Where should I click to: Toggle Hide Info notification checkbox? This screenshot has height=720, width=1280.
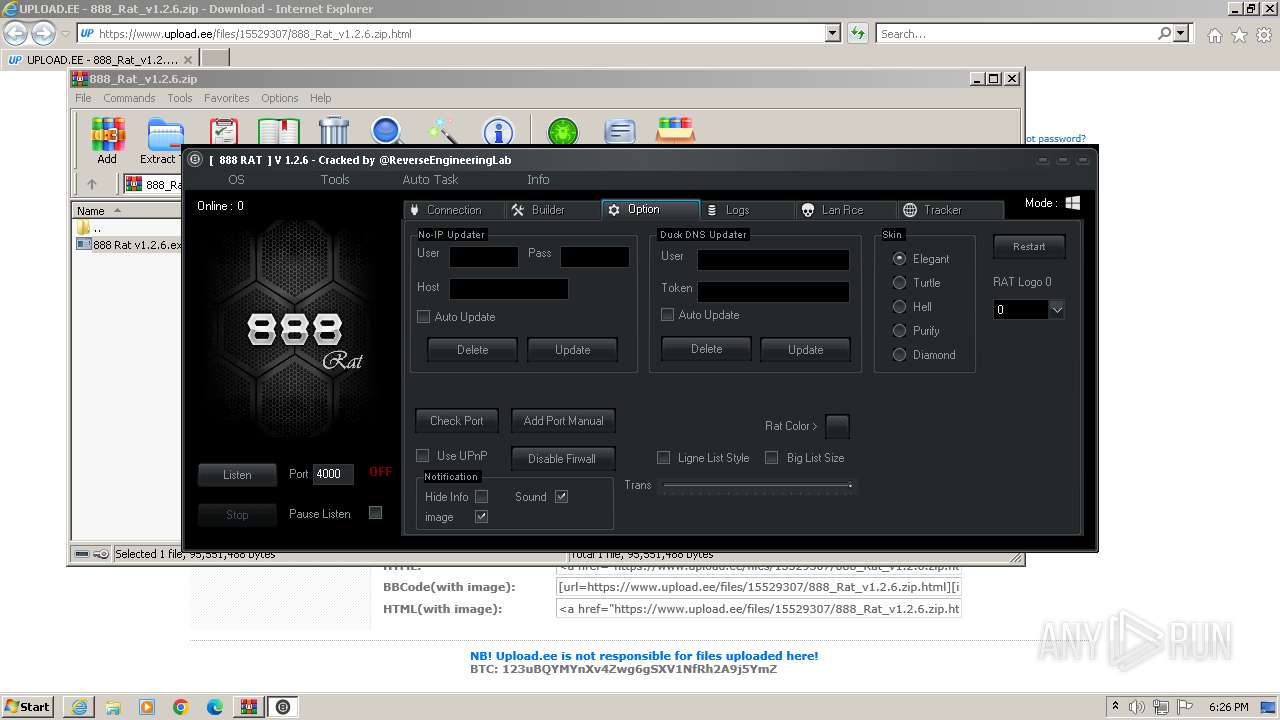482,497
